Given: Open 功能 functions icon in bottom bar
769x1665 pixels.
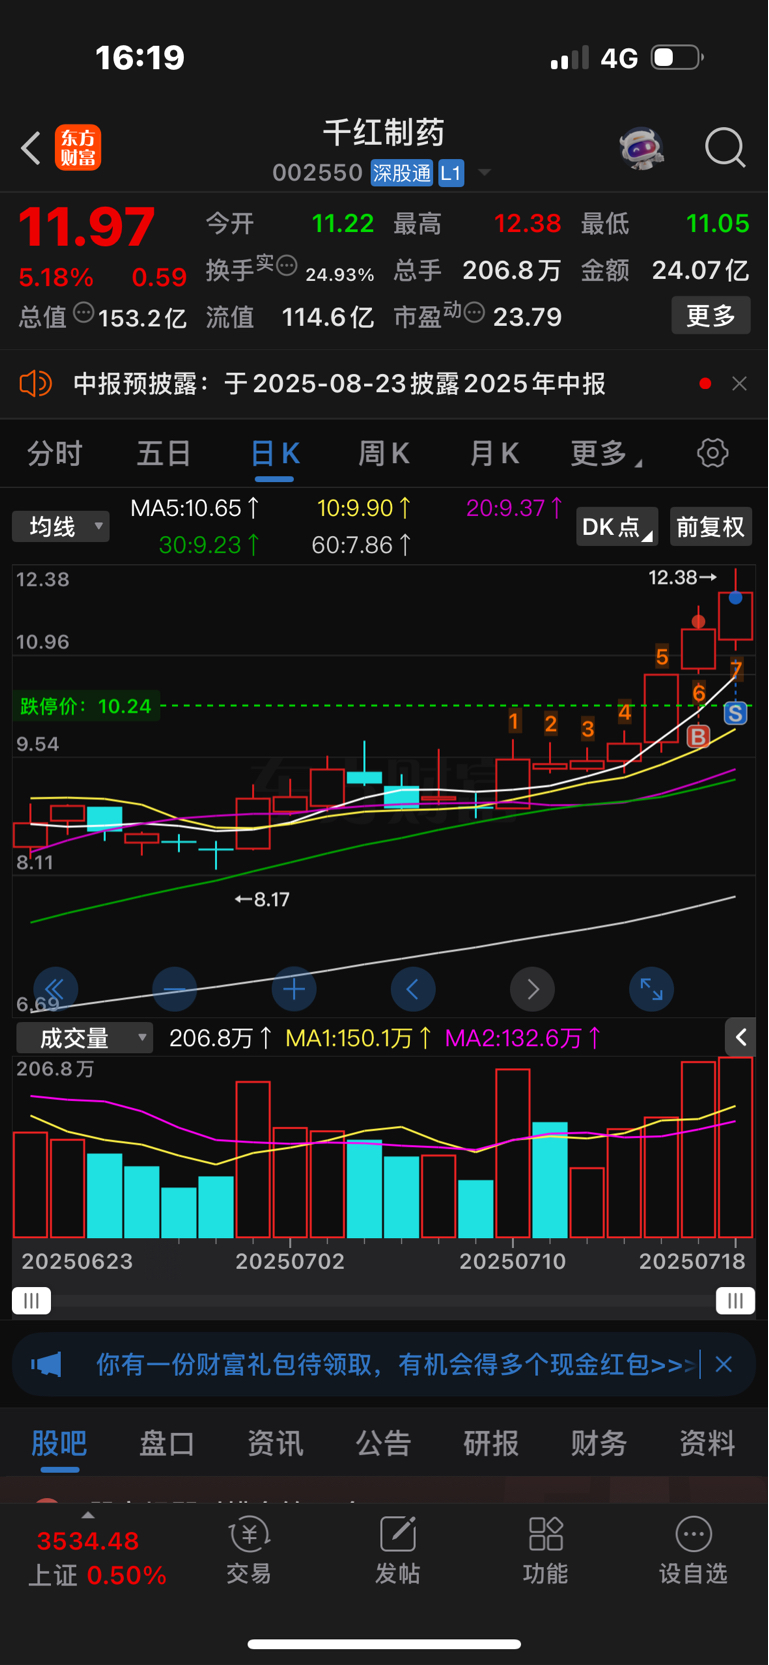Looking at the screenshot, I should point(545,1551).
